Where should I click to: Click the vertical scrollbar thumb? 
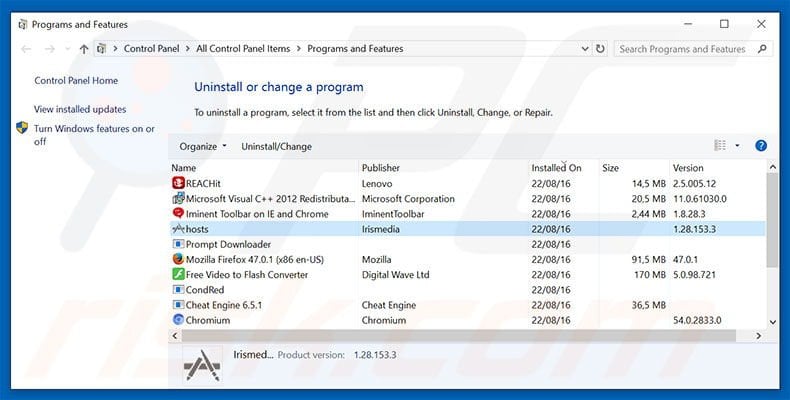tap(772, 220)
